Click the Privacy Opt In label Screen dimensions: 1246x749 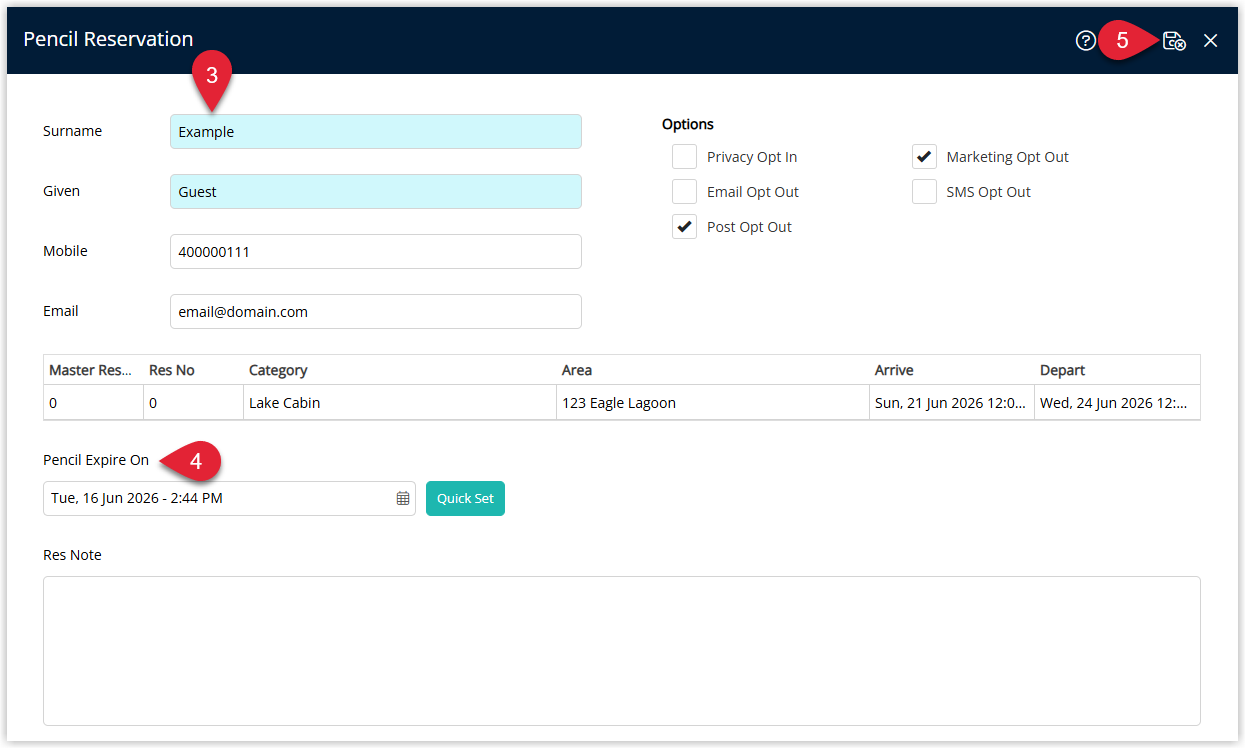[x=752, y=157]
